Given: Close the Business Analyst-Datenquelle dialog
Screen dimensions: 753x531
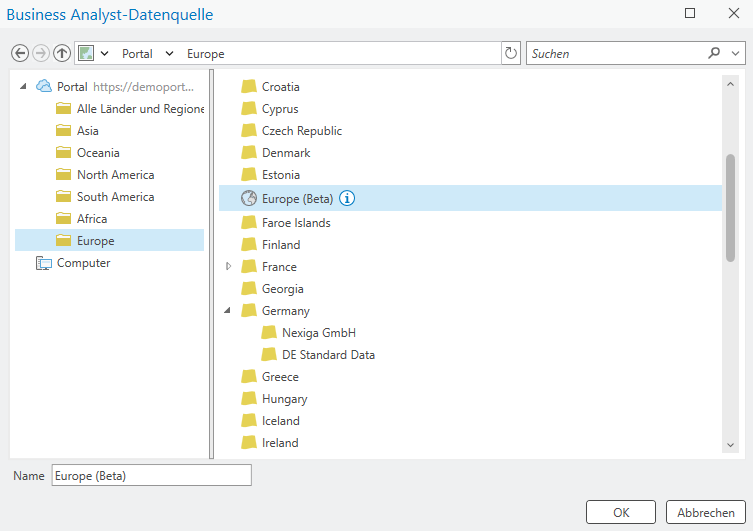Looking at the screenshot, I should click(x=734, y=13).
